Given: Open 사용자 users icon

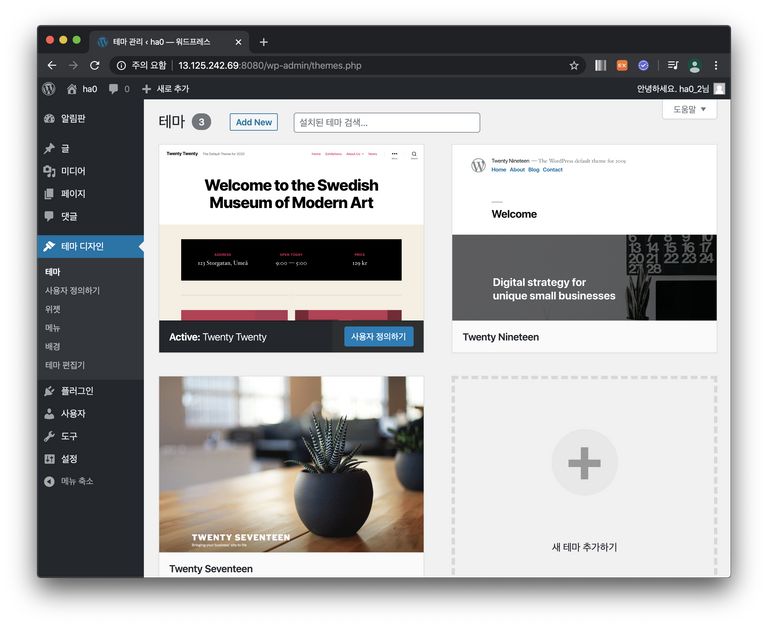Looking at the screenshot, I should tap(49, 413).
